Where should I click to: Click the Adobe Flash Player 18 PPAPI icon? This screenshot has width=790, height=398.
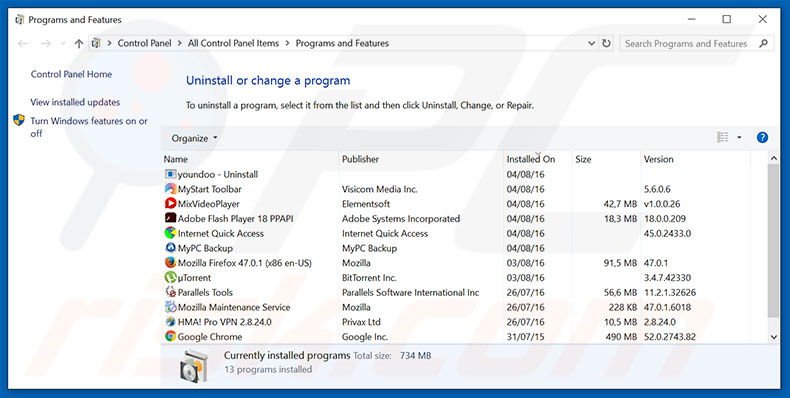[170, 218]
